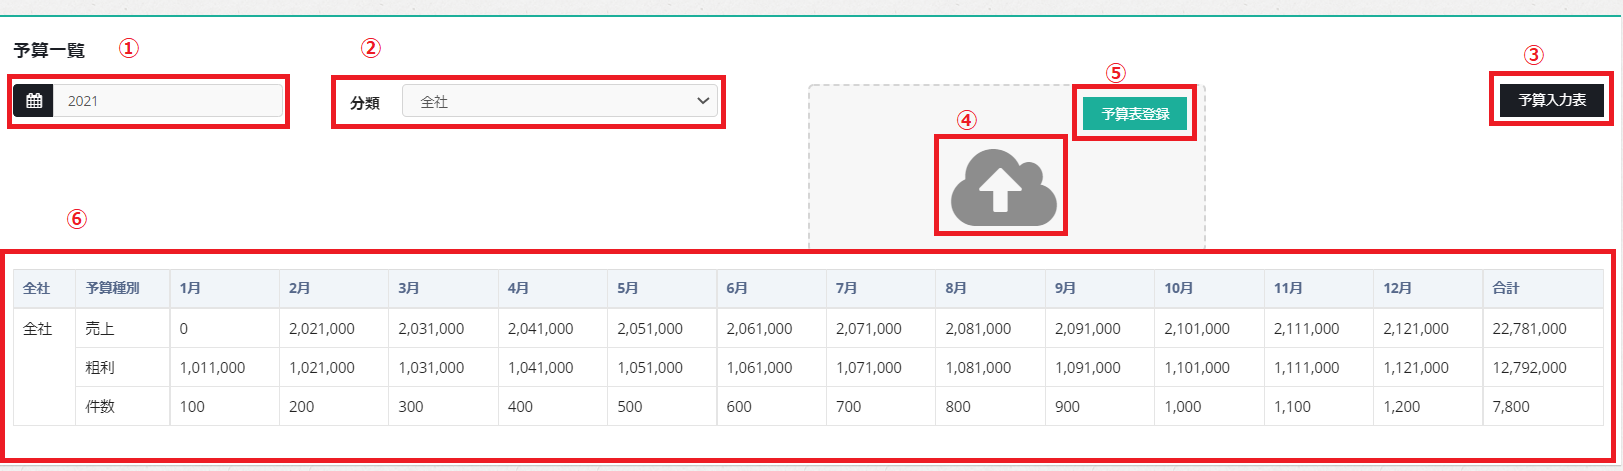Click the 1月 column header
1623x471 pixels.
190,288
